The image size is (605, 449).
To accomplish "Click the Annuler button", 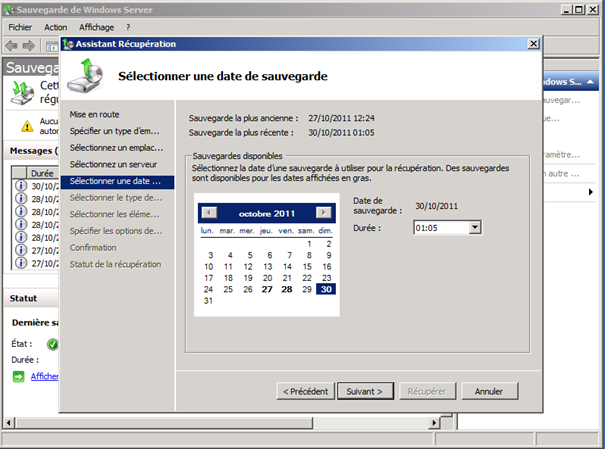I will [489, 391].
